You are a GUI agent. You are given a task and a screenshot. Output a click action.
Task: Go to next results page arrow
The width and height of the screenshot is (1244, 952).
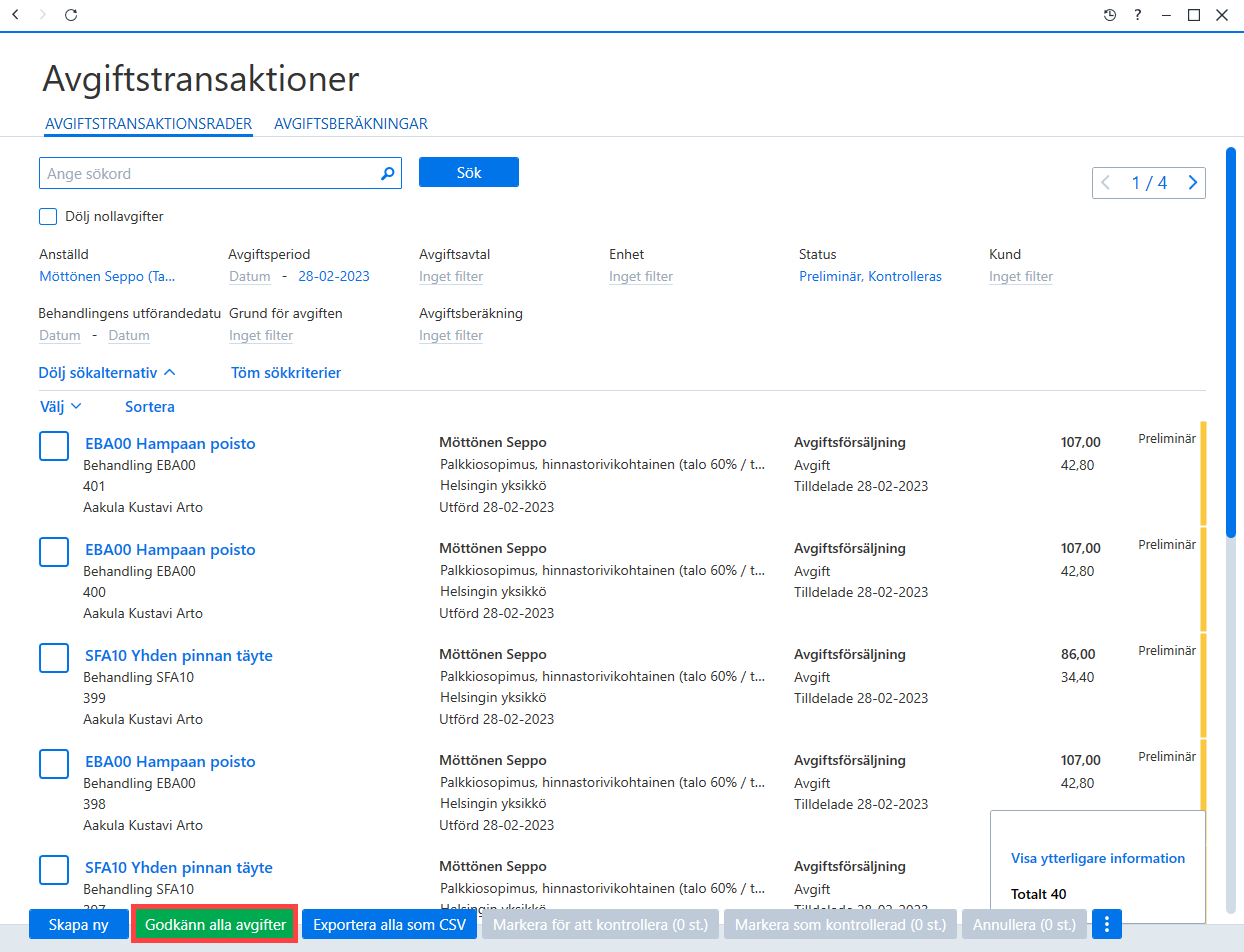click(1192, 183)
